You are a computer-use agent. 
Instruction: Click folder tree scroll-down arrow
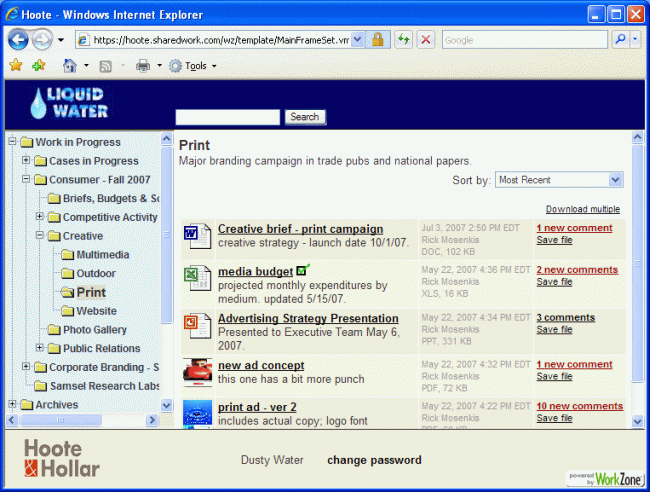(167, 405)
